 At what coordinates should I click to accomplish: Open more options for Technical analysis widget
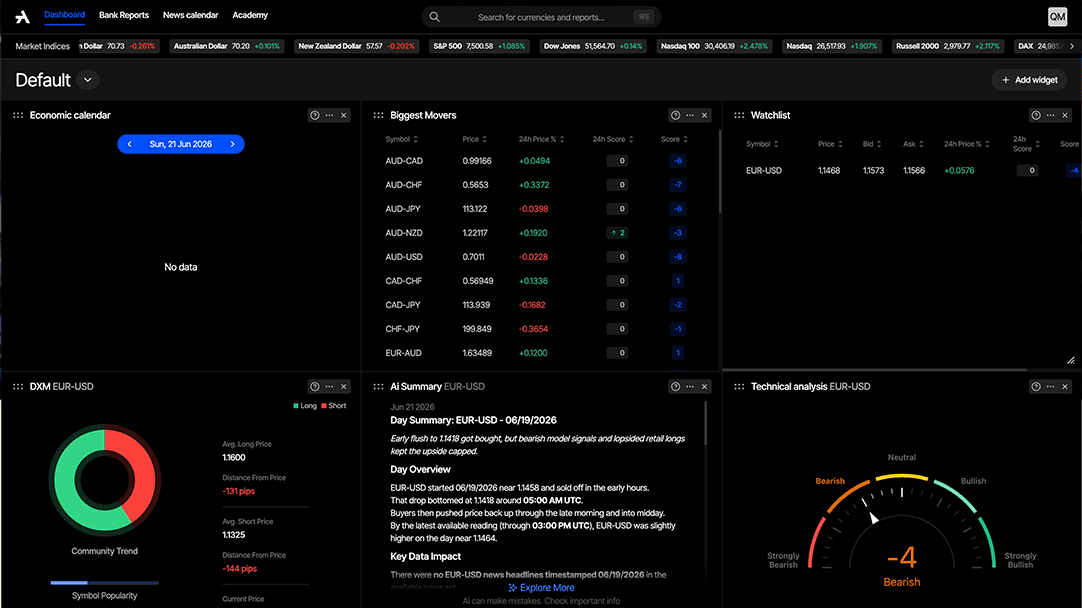pos(1050,386)
